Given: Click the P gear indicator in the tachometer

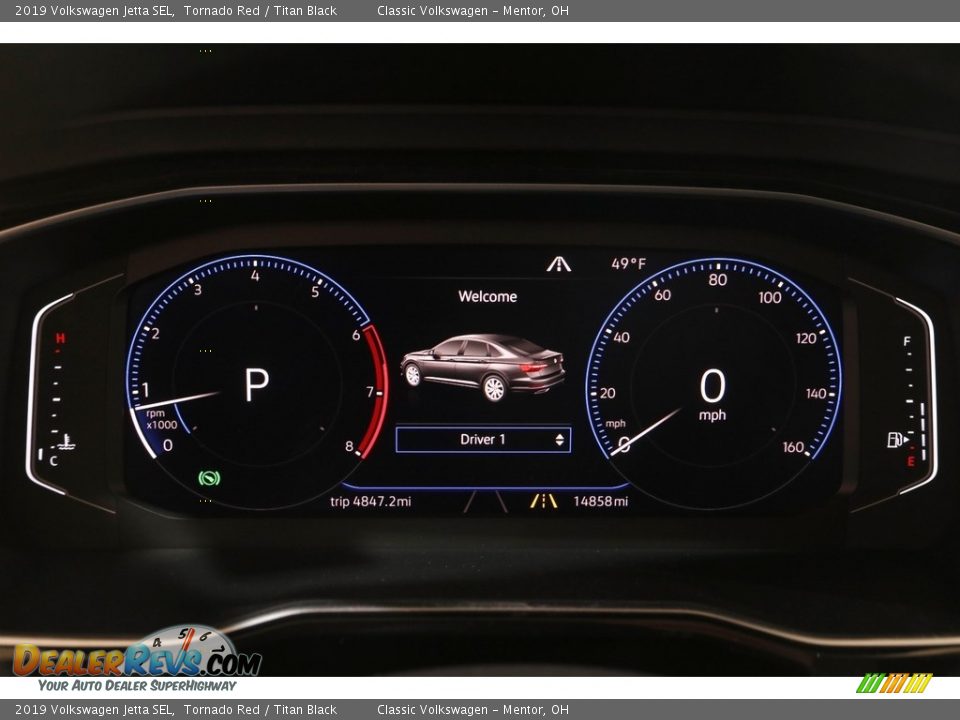Looking at the screenshot, I should coord(257,385).
